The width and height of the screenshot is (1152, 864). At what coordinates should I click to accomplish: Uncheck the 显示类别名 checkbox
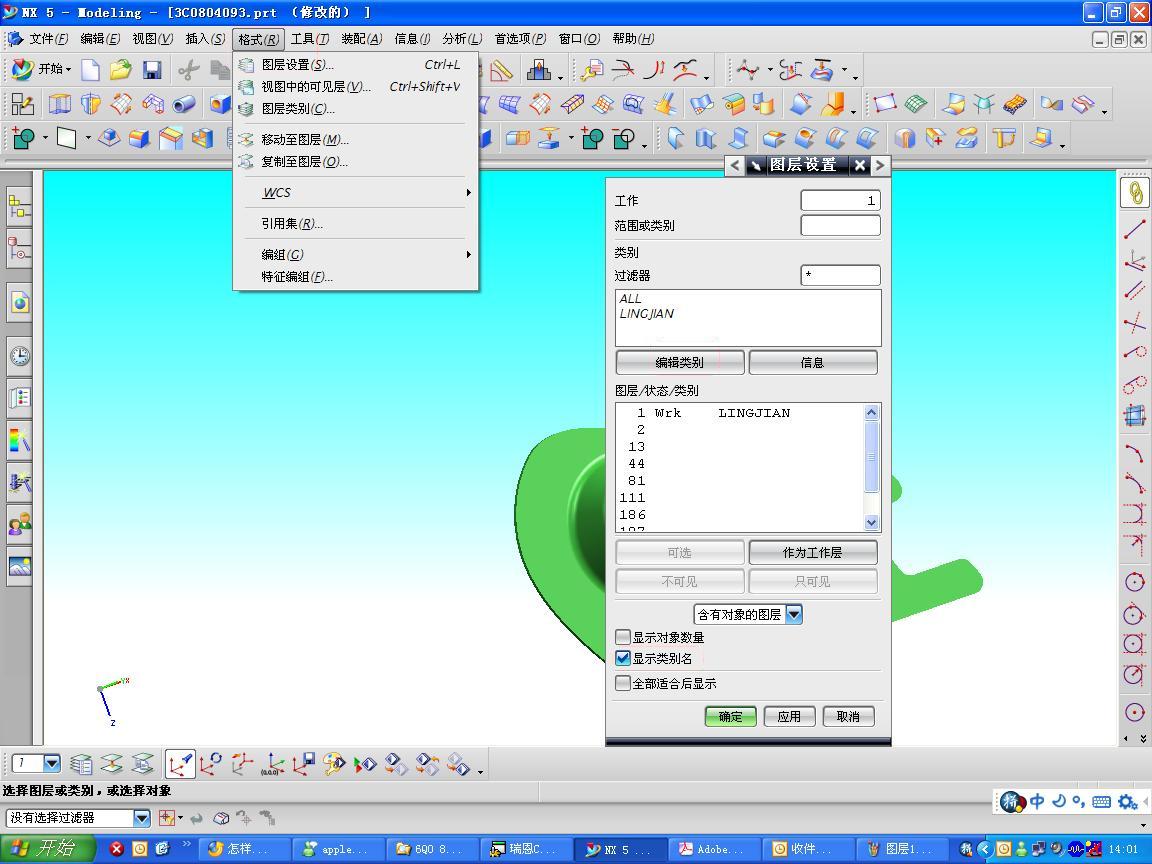[622, 658]
